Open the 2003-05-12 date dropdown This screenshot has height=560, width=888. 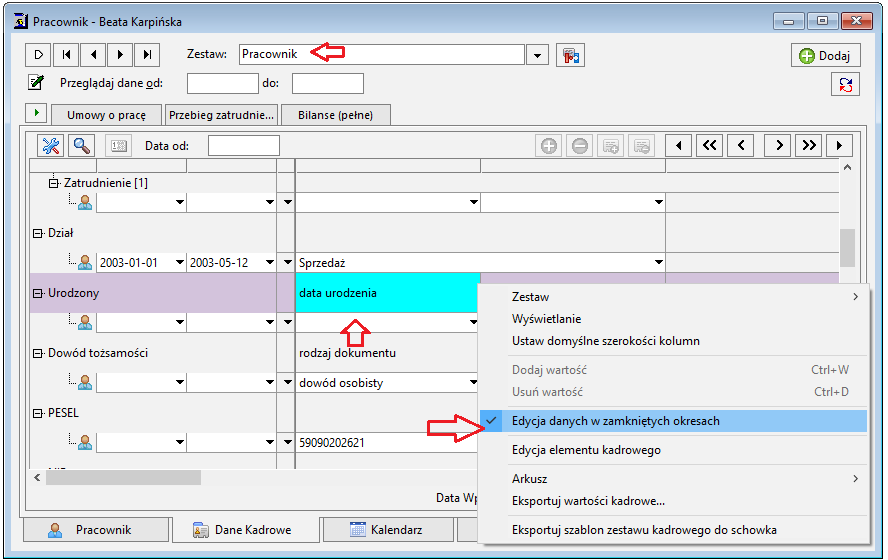[270, 262]
